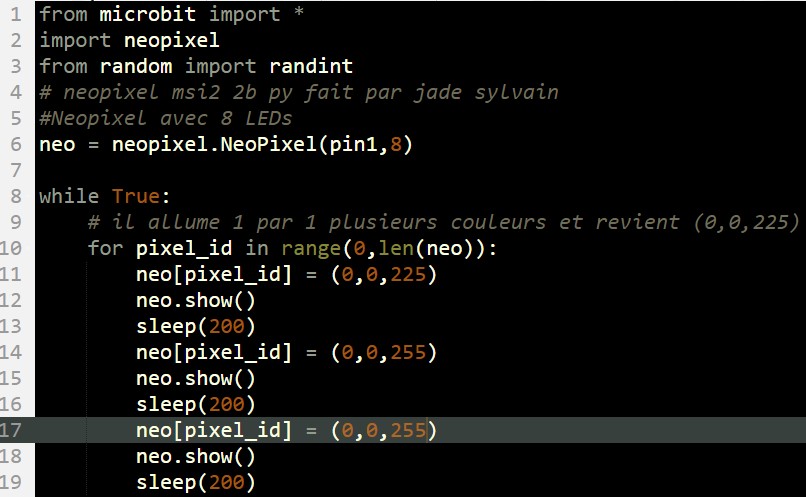806x497 pixels.
Task: Click line number 7 in the gutter
Action: tap(16, 170)
